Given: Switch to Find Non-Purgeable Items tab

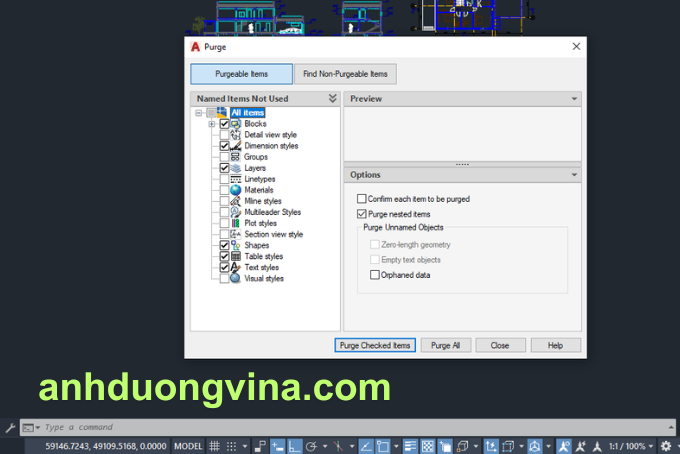Looking at the screenshot, I should pyautogui.click(x=346, y=74).
